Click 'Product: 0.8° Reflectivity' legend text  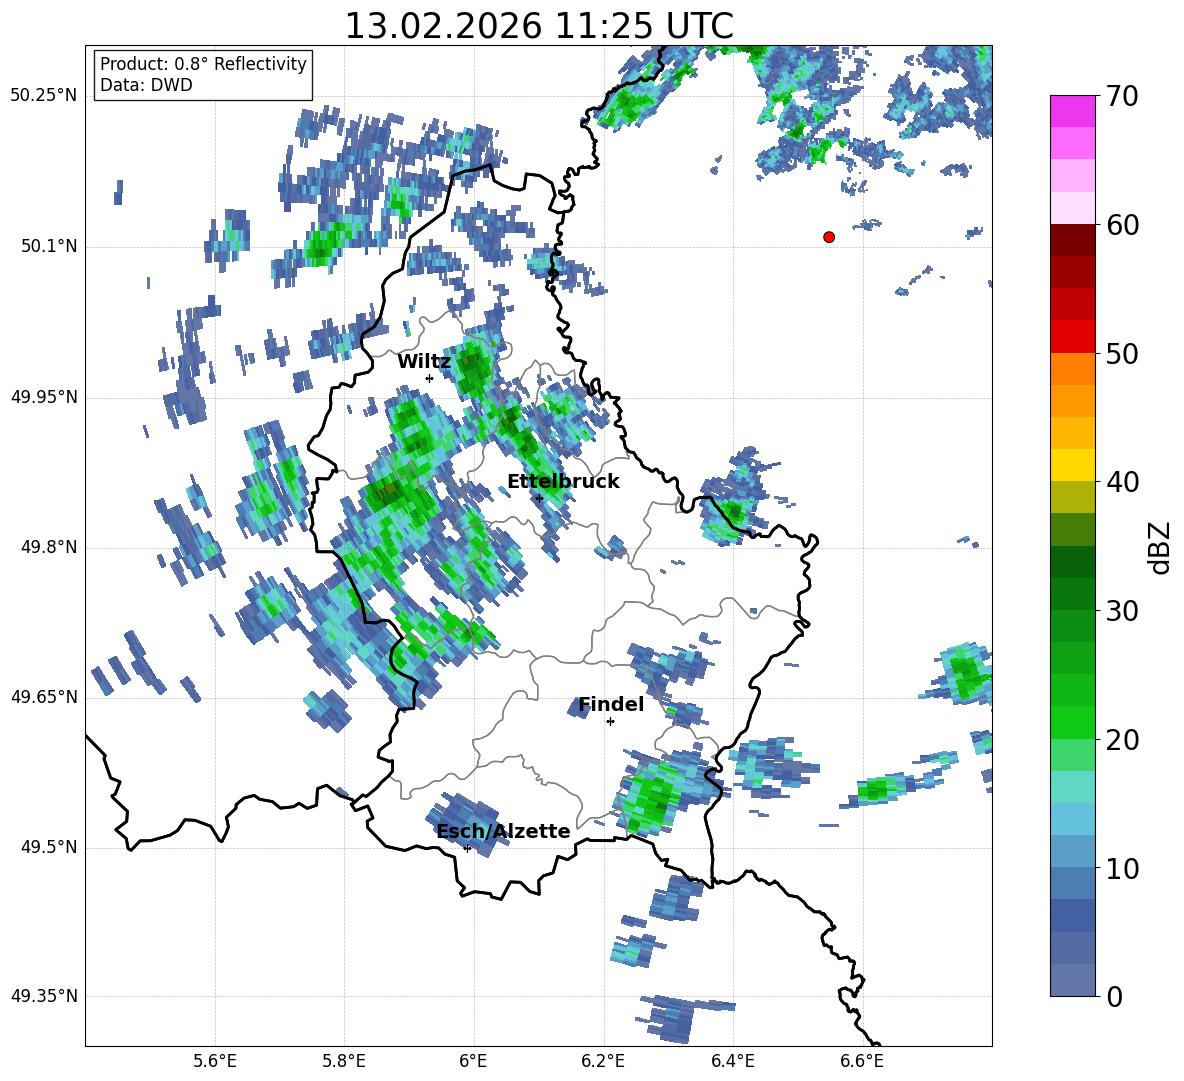[x=203, y=63]
